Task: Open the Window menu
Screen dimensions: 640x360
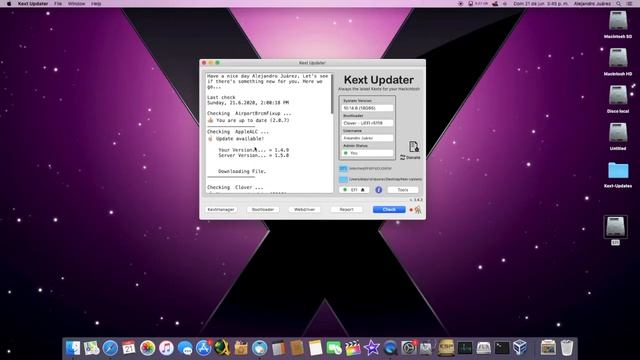Action: (x=76, y=4)
